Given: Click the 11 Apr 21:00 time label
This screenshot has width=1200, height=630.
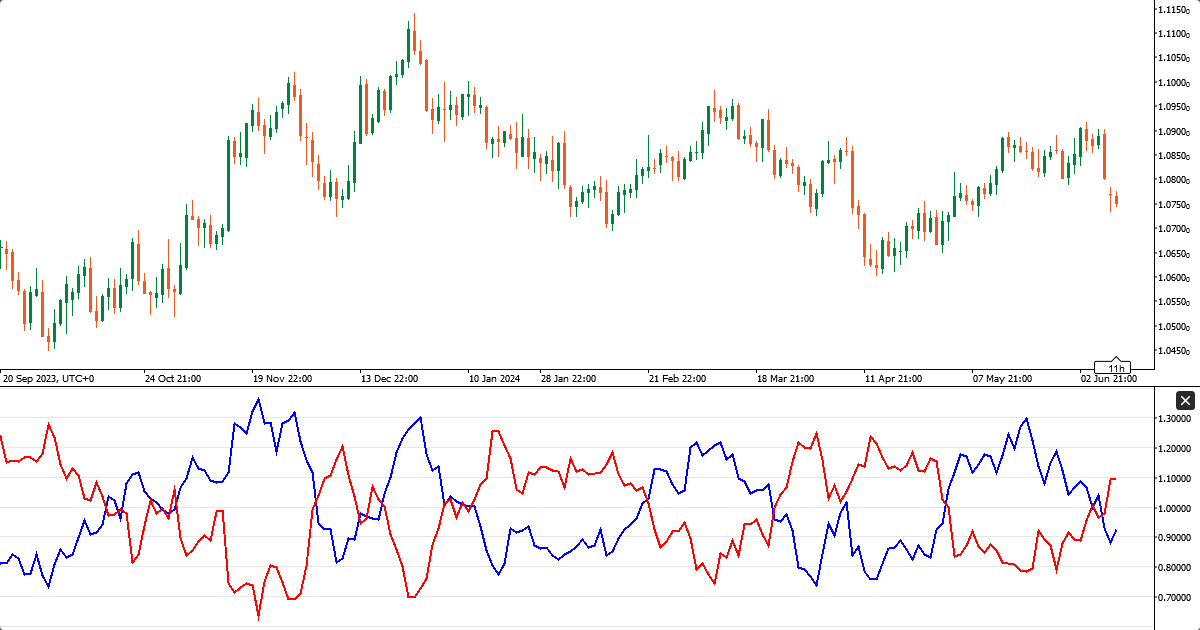Looking at the screenshot, I should pyautogui.click(x=894, y=379).
